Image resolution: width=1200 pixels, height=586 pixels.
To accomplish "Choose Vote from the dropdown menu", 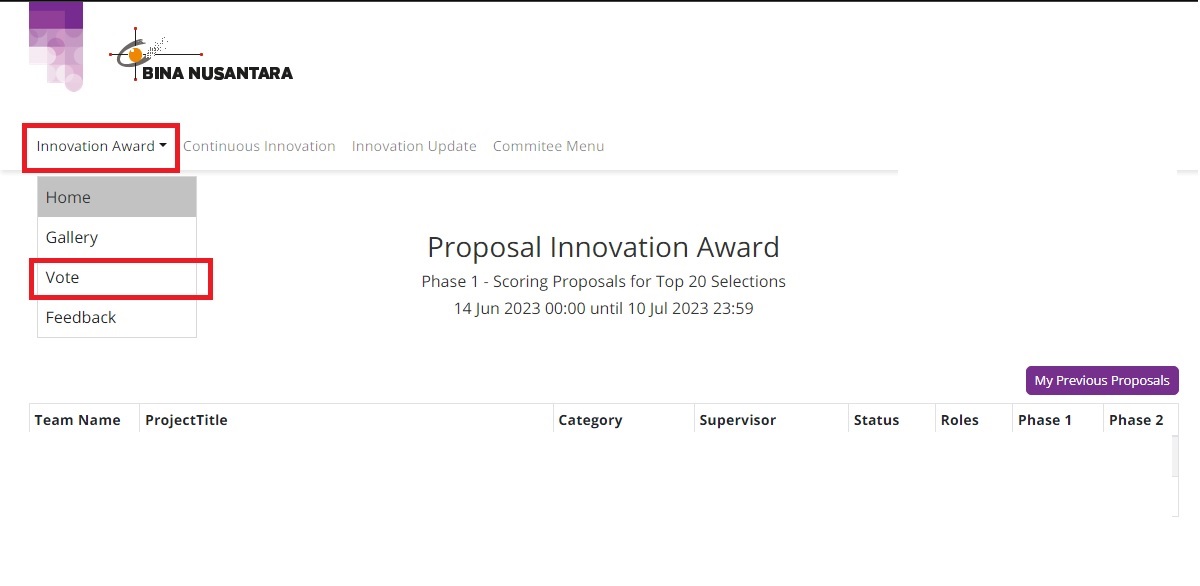I will (117, 277).
